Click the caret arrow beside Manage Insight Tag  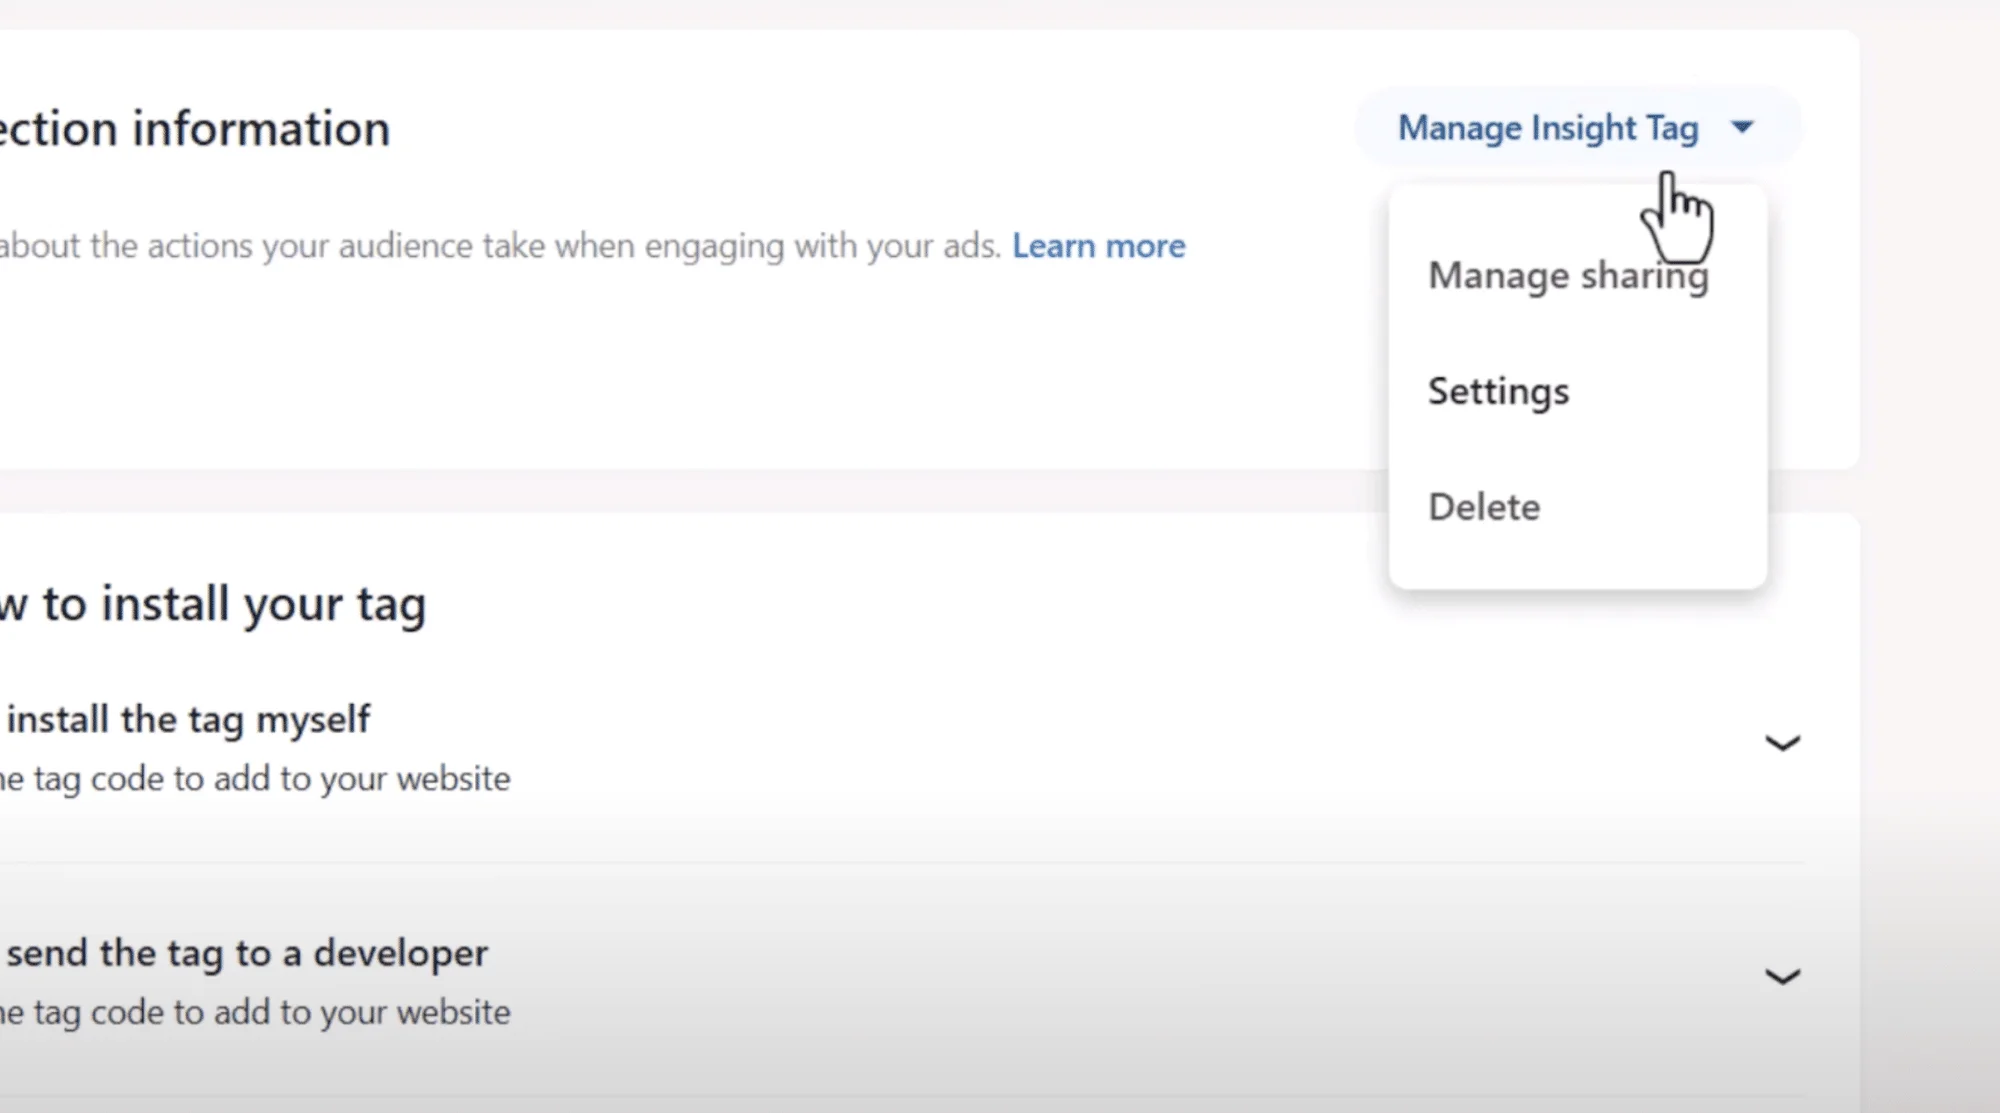pyautogui.click(x=1742, y=127)
